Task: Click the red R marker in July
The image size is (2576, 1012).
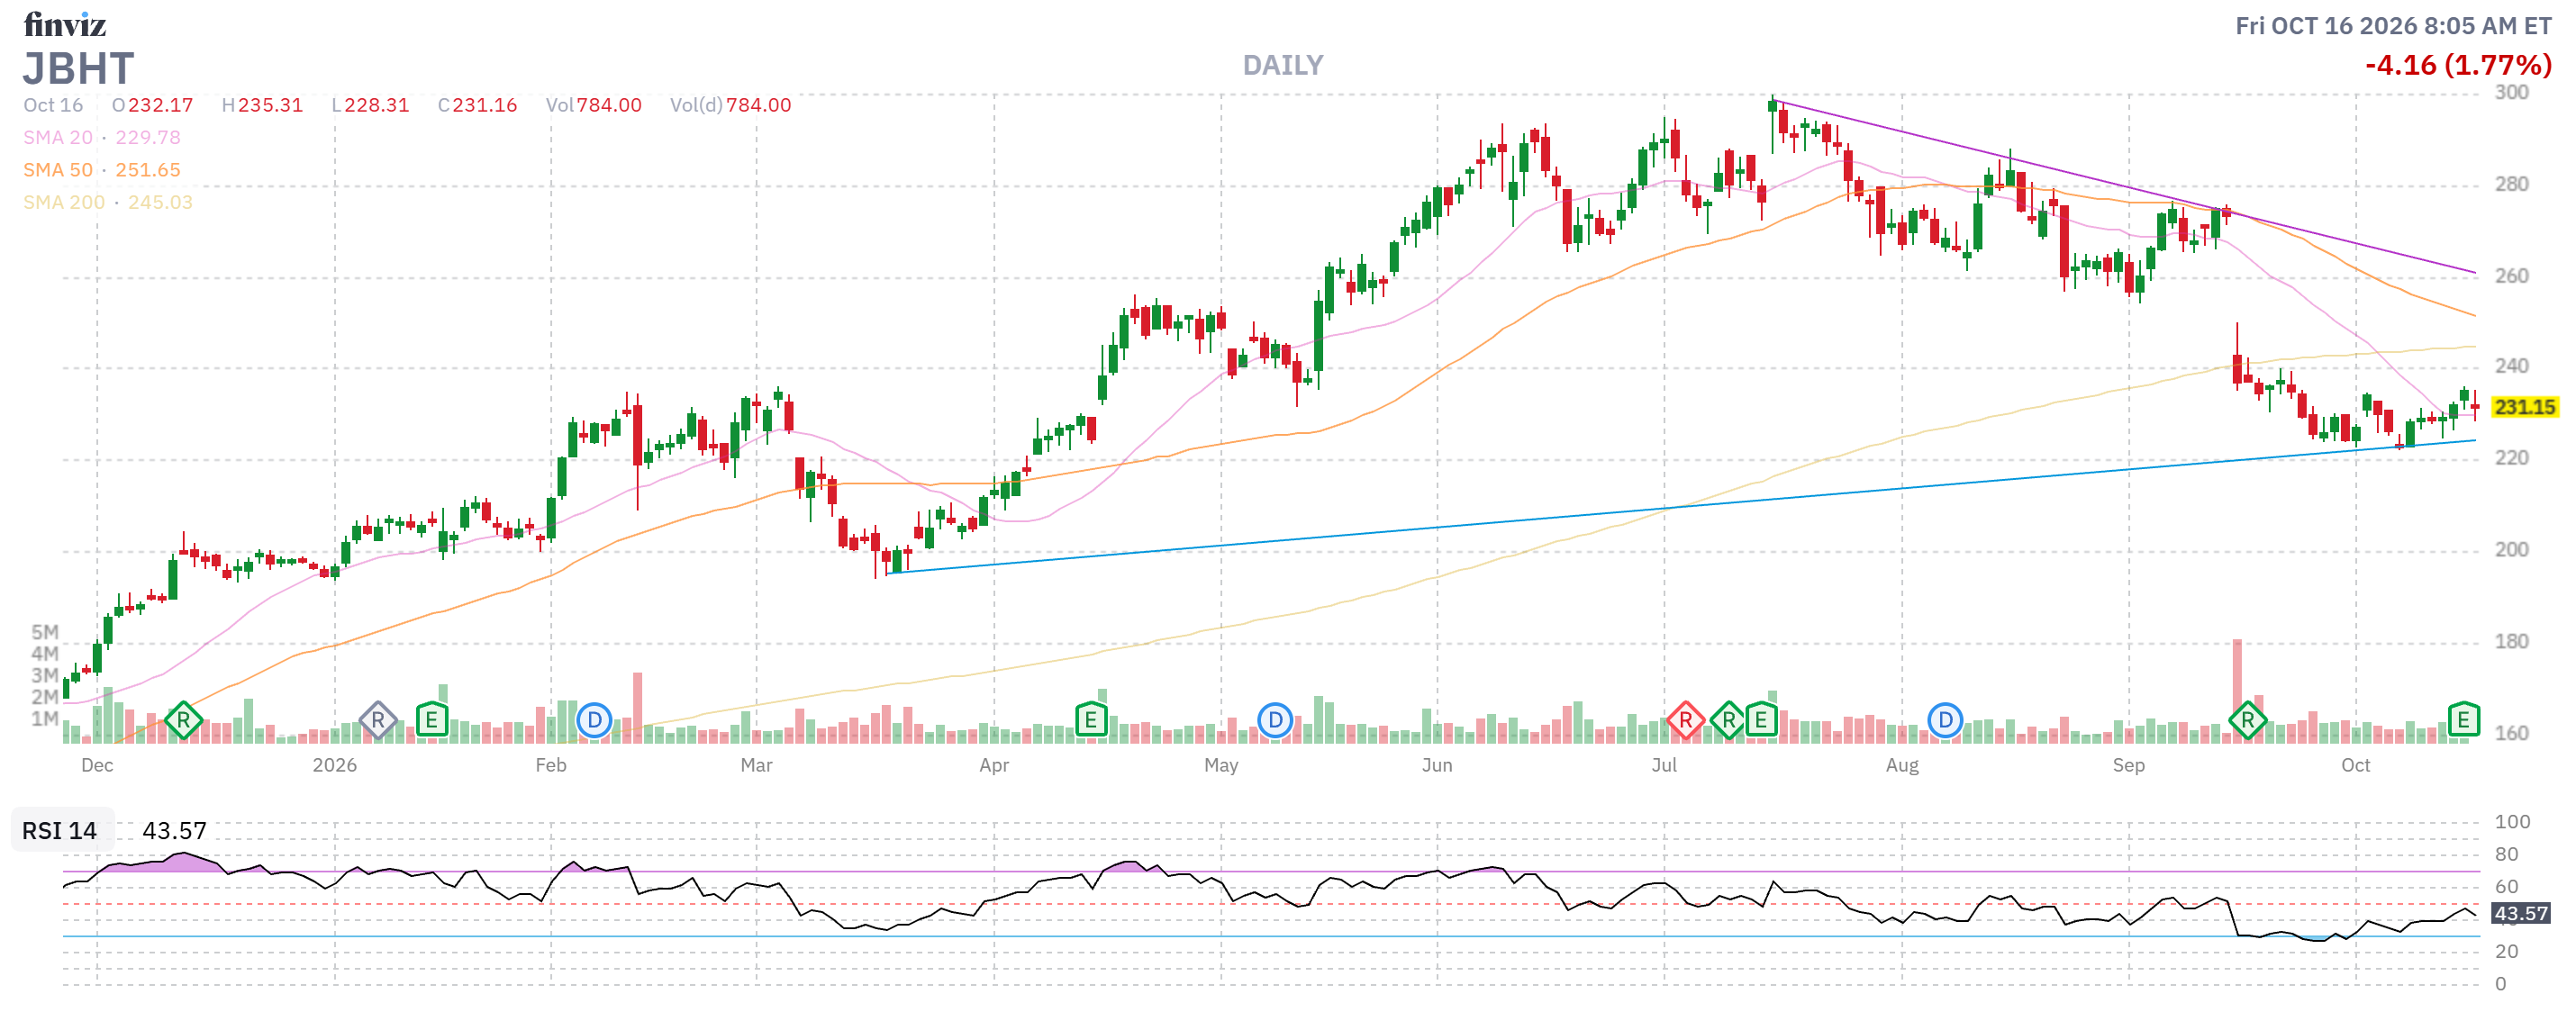Action: [x=1685, y=720]
